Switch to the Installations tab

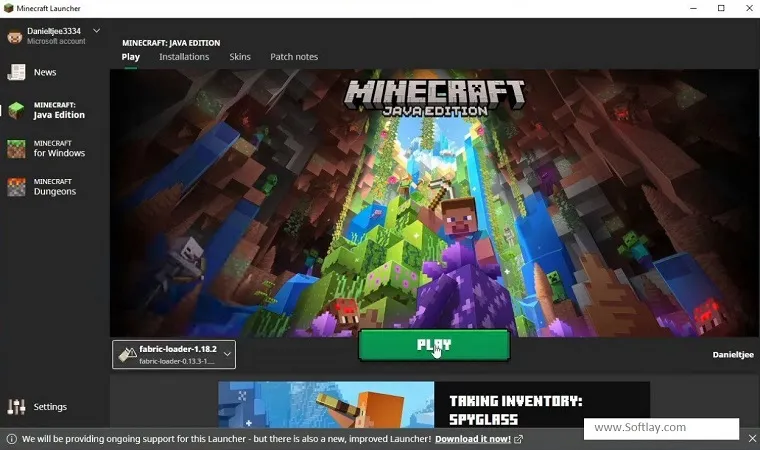[184, 57]
